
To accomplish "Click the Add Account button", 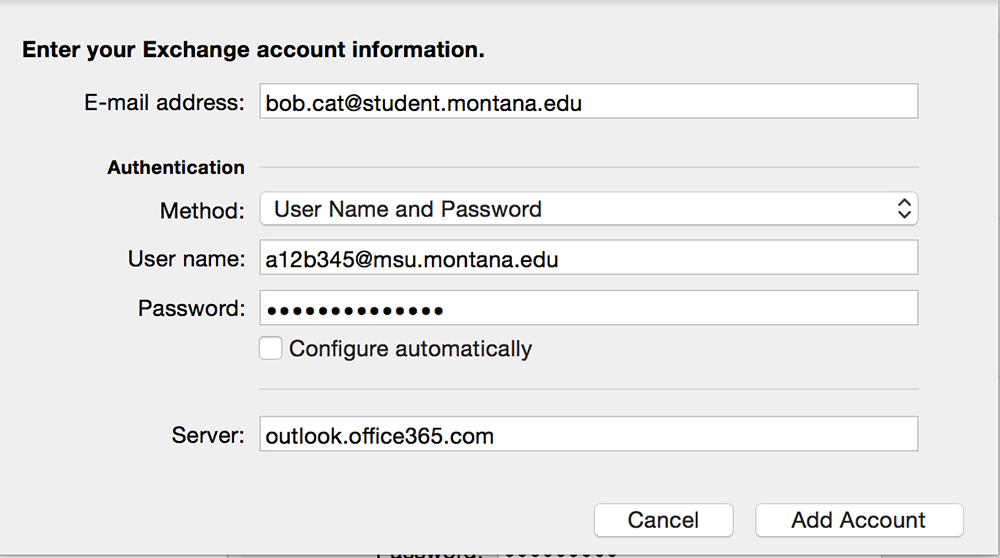I will (859, 520).
